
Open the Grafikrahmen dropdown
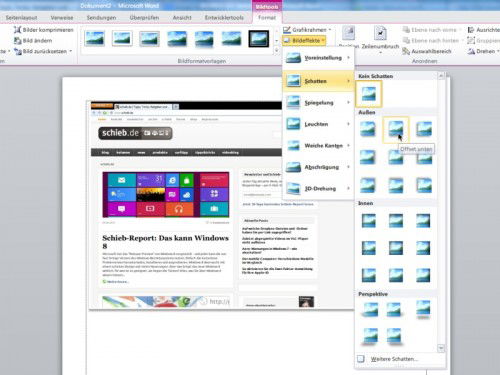[x=307, y=30]
